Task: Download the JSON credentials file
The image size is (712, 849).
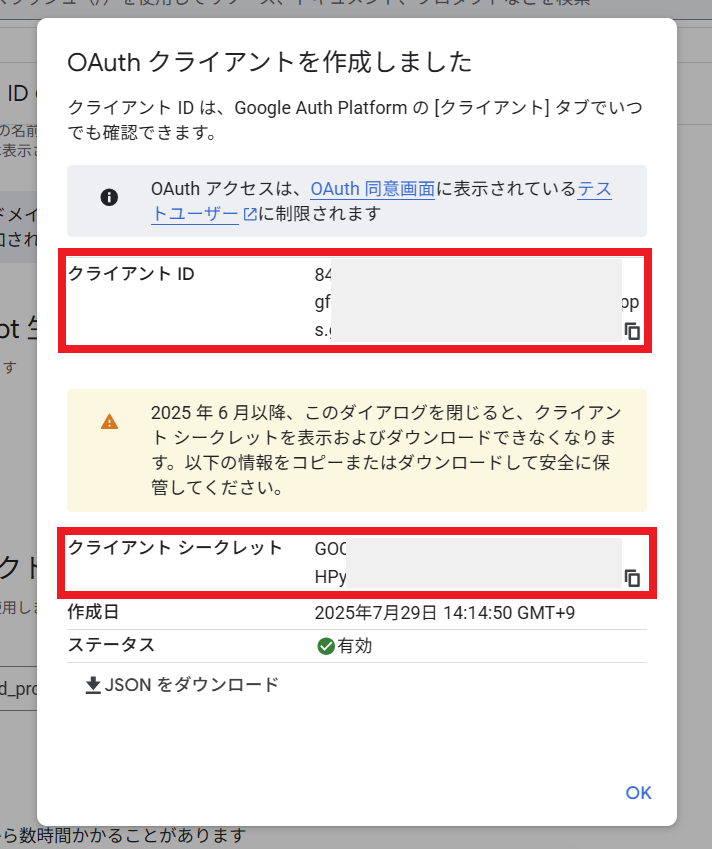Action: [182, 685]
